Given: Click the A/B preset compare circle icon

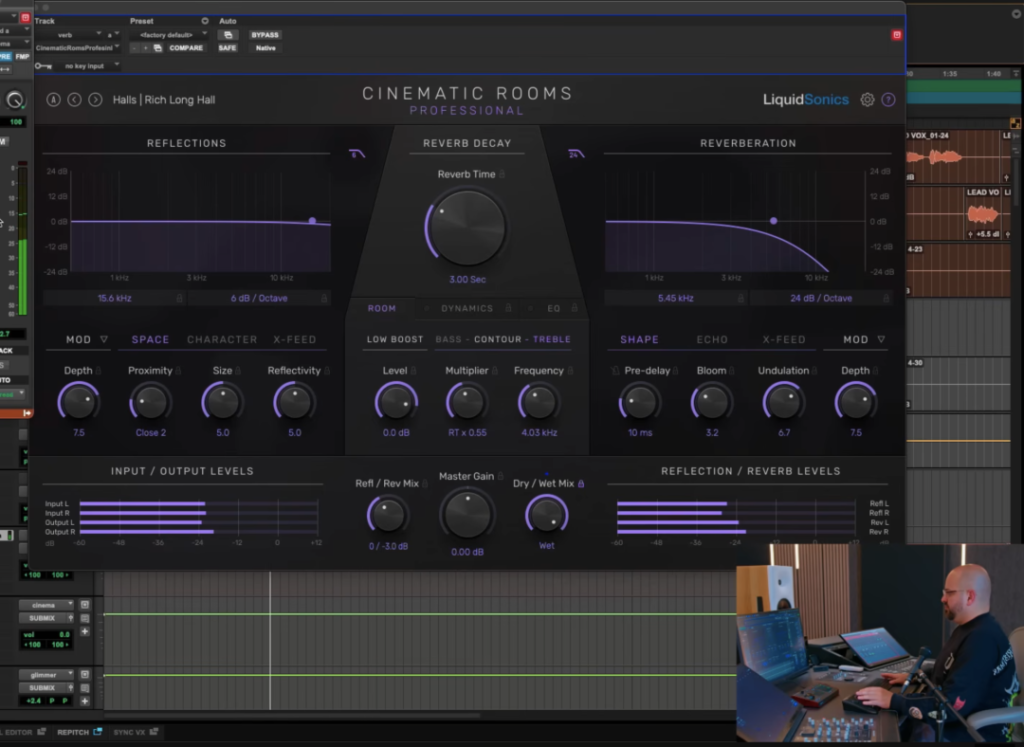Looking at the screenshot, I should tap(53, 100).
